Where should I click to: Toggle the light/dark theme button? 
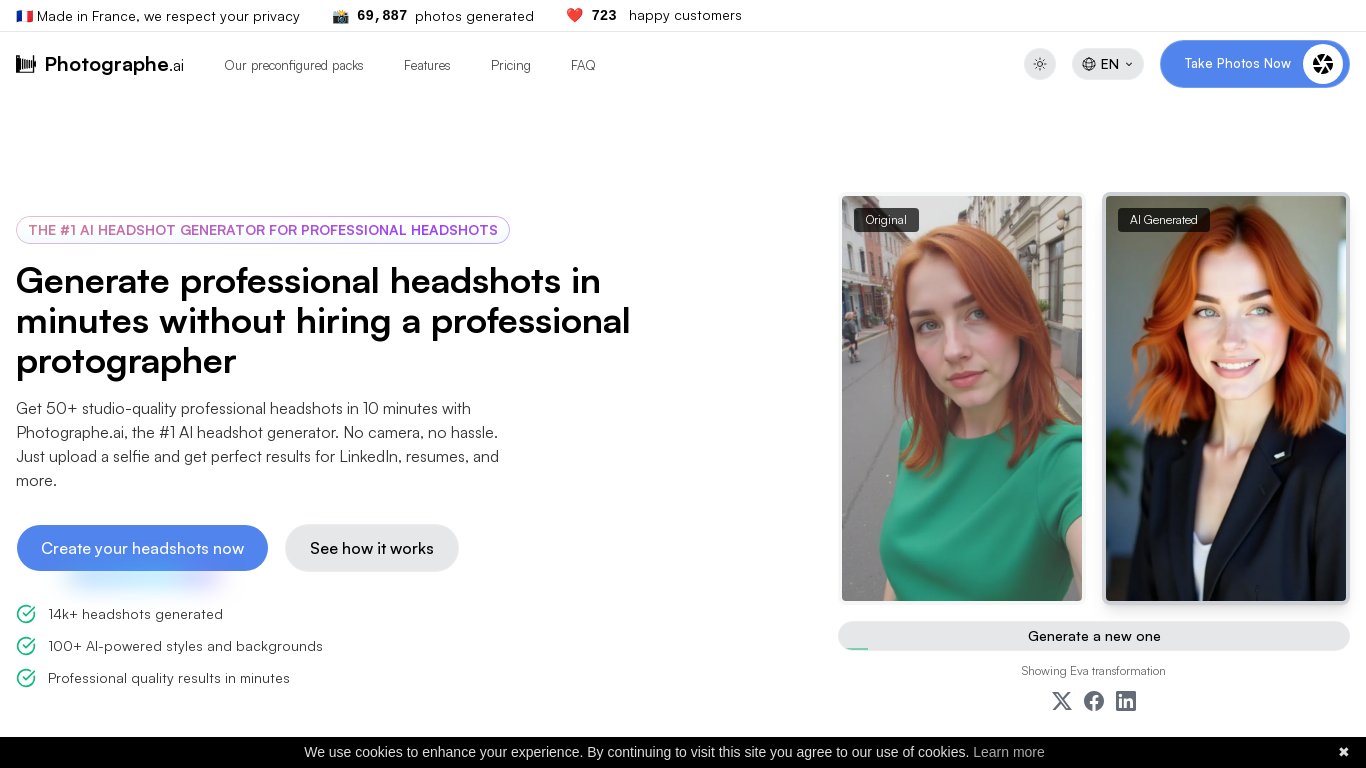click(1040, 64)
